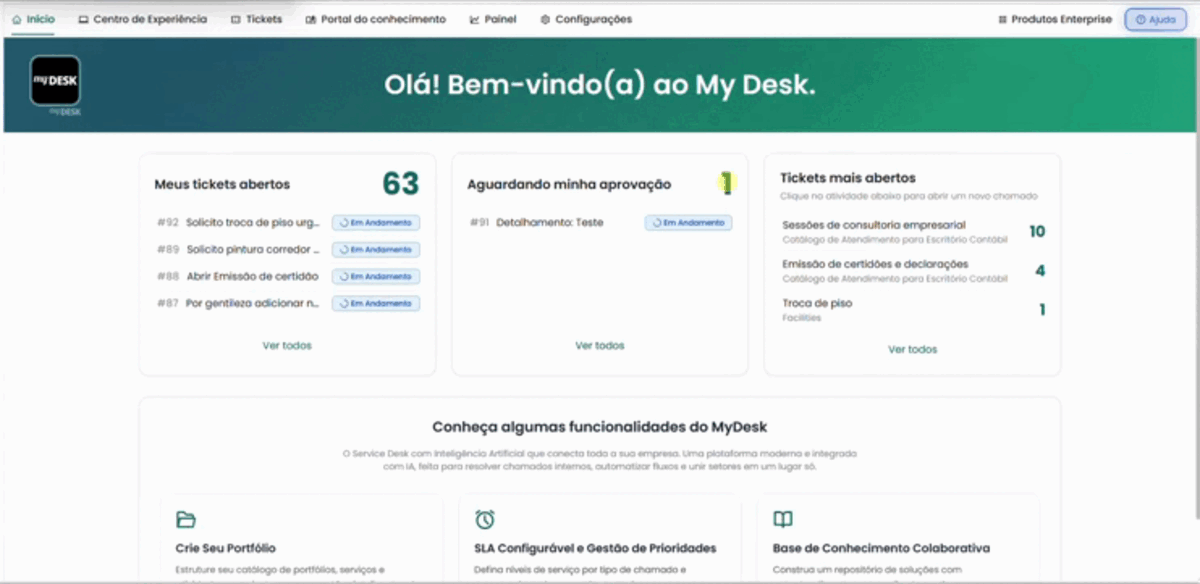This screenshot has width=1200, height=584.
Task: Click the folder icon above Crie Seu Portfólio
Action: (x=185, y=519)
